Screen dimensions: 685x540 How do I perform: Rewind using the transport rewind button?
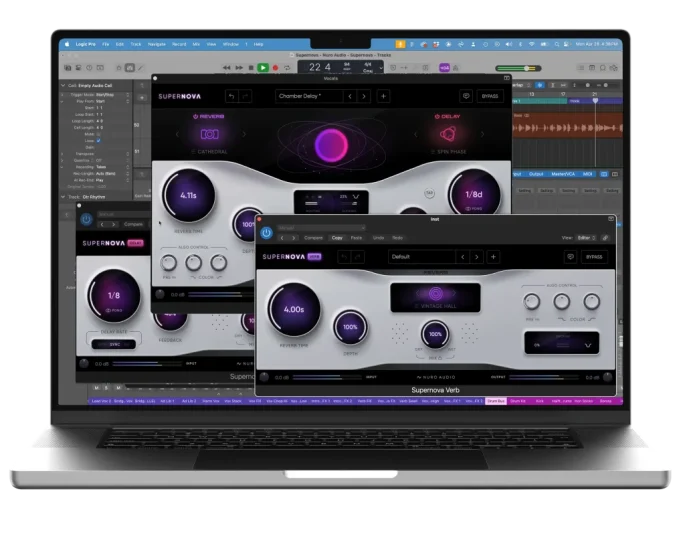226,68
